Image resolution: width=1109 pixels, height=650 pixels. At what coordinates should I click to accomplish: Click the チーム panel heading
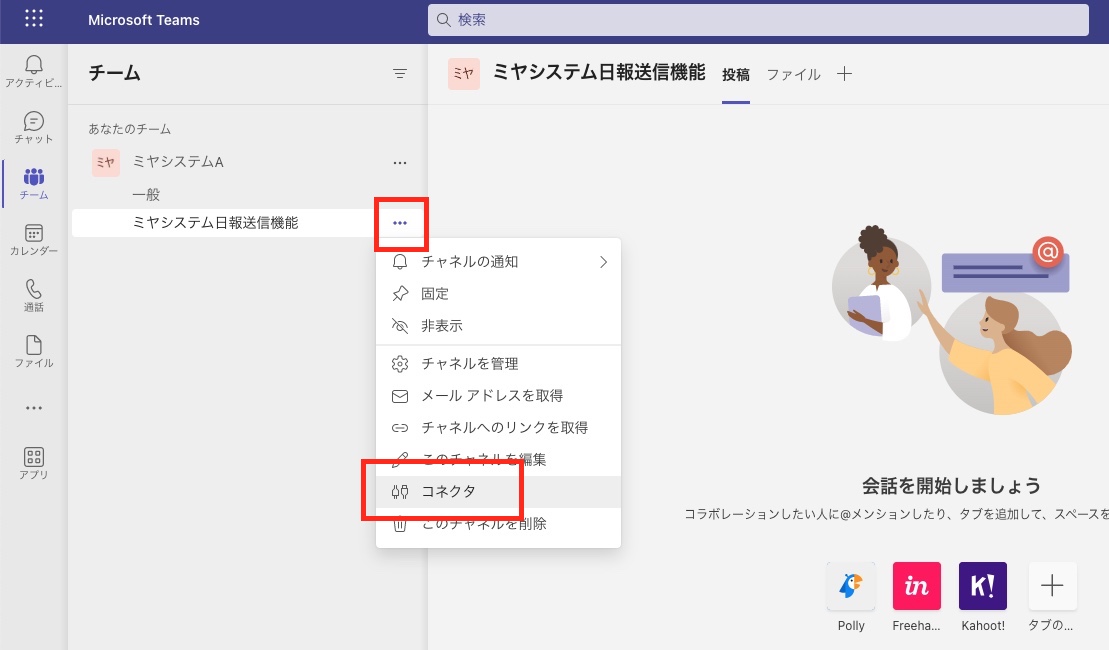click(115, 73)
